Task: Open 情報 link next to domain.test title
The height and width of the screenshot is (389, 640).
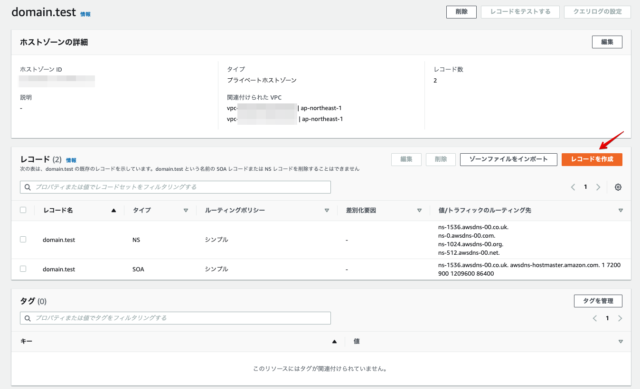Action: coord(85,14)
